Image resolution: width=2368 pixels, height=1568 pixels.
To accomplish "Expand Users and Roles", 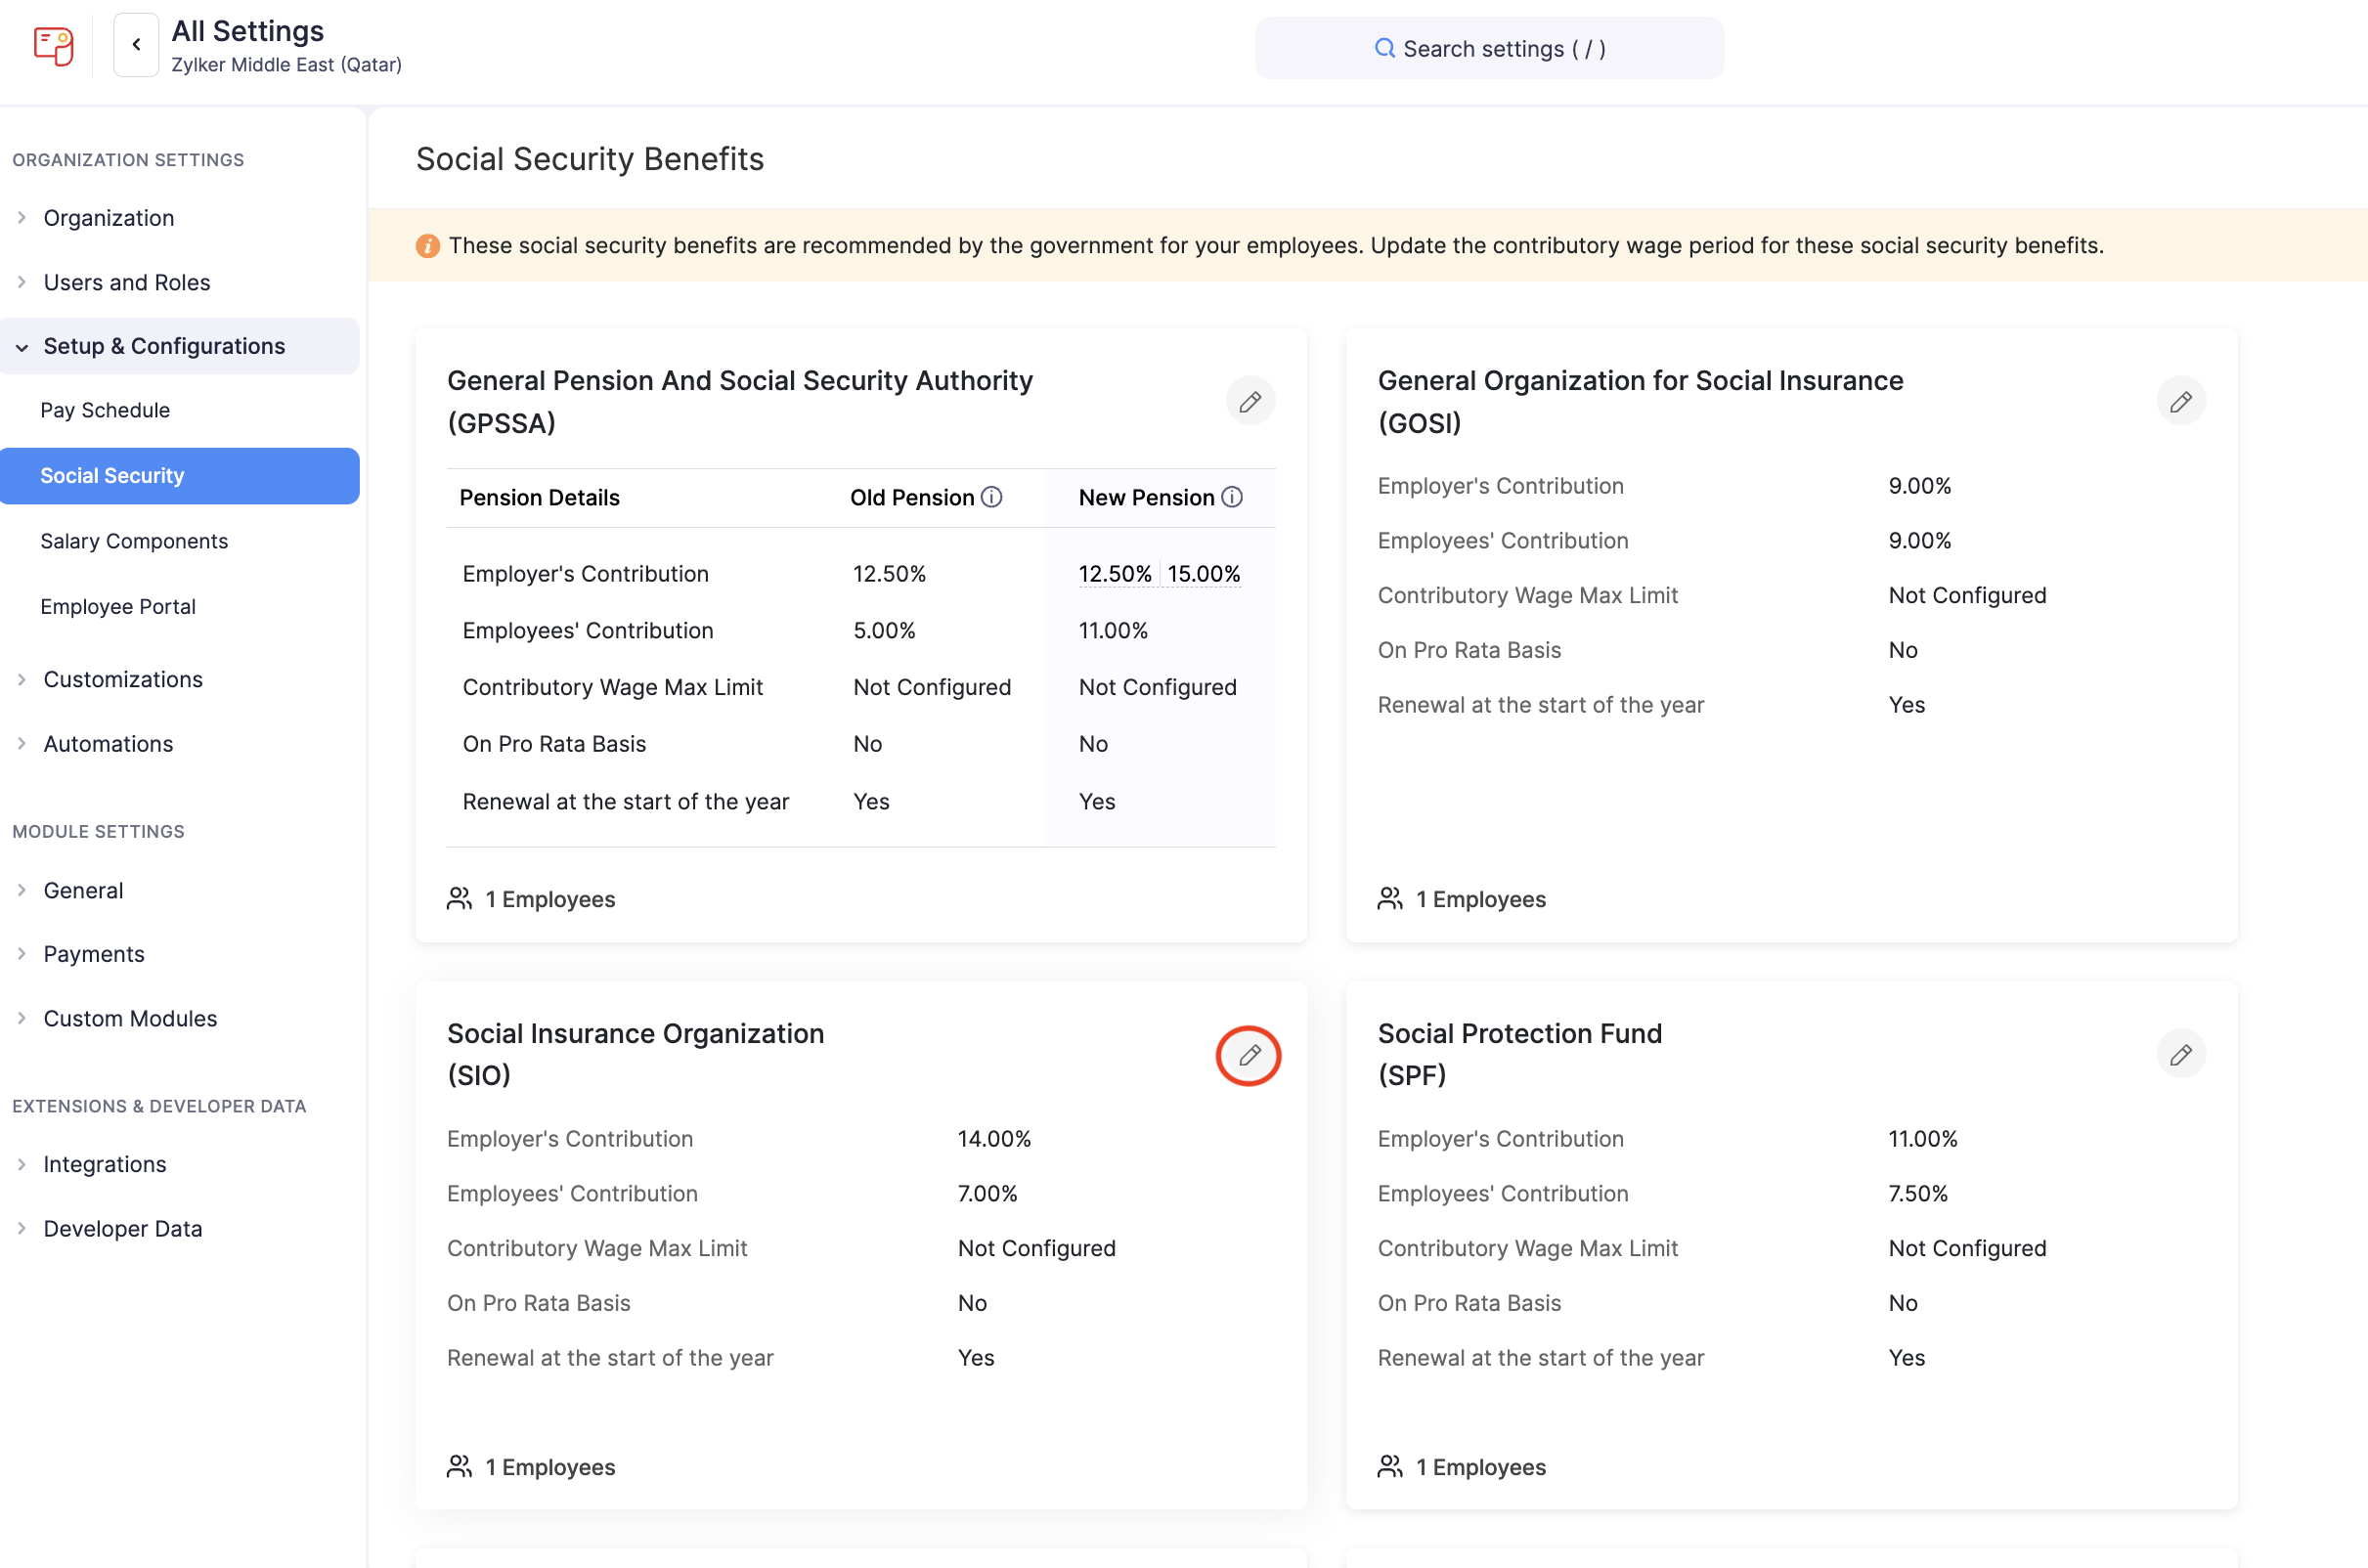I will pyautogui.click(x=126, y=282).
